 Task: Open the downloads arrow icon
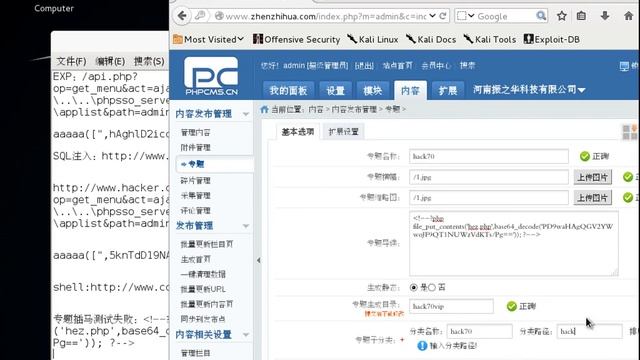point(605,16)
